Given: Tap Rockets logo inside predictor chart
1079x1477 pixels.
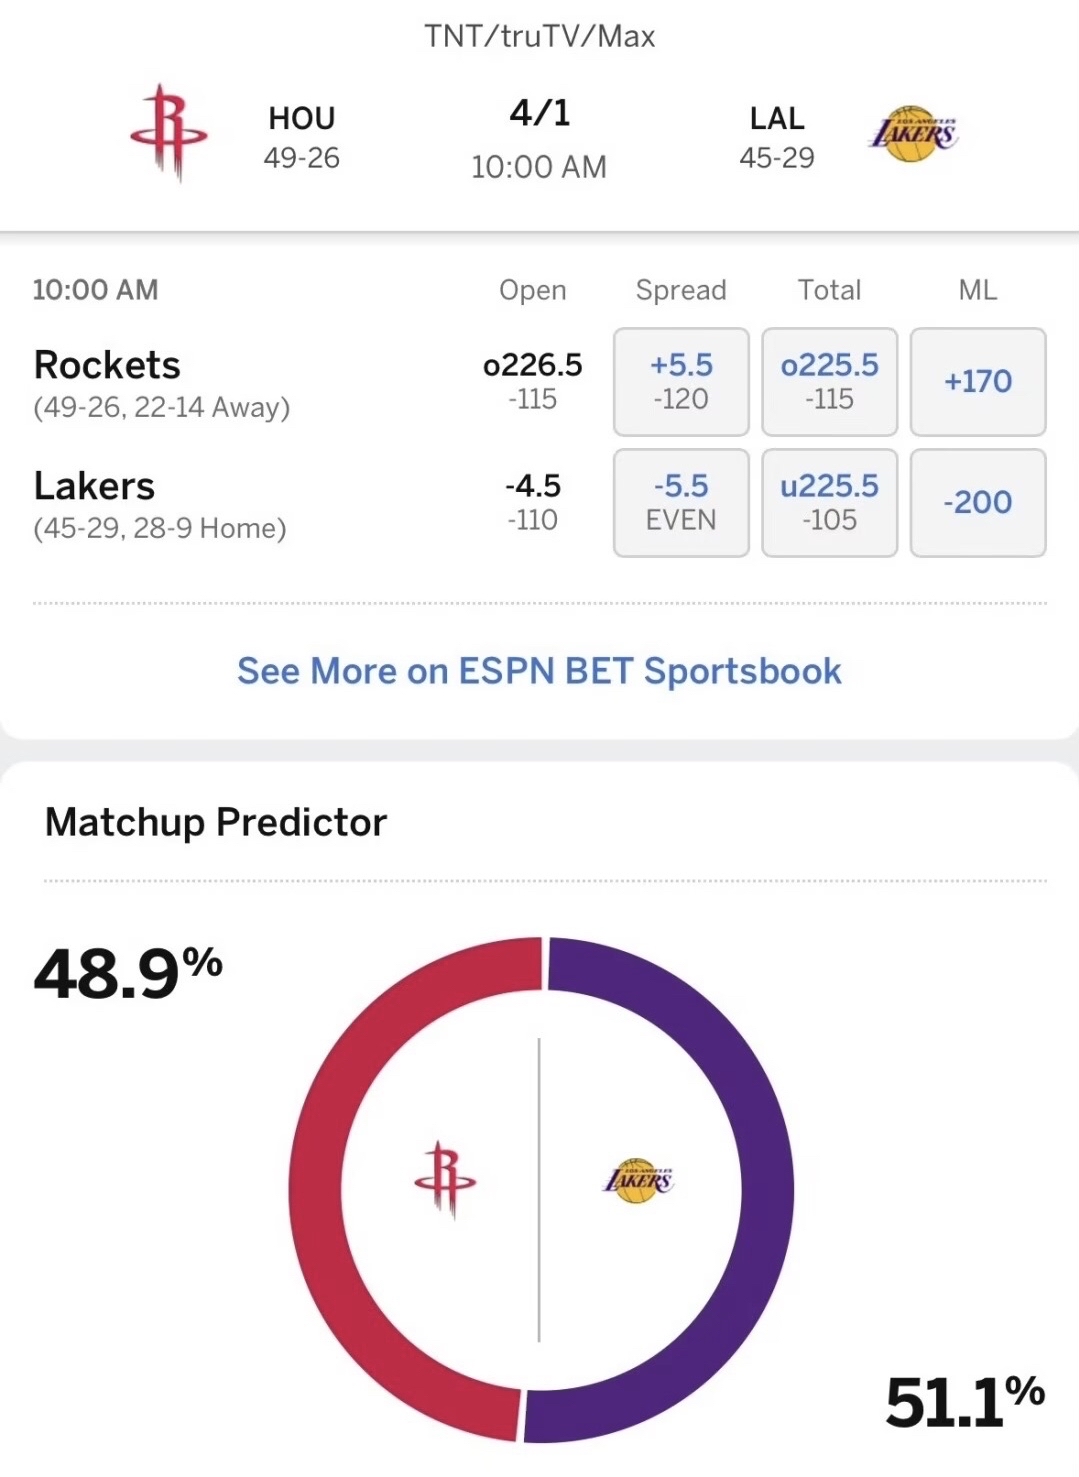Looking at the screenshot, I should [x=445, y=1179].
